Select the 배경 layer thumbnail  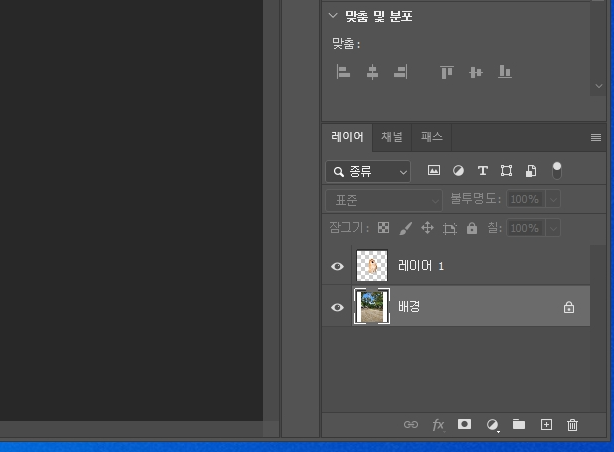pos(372,306)
